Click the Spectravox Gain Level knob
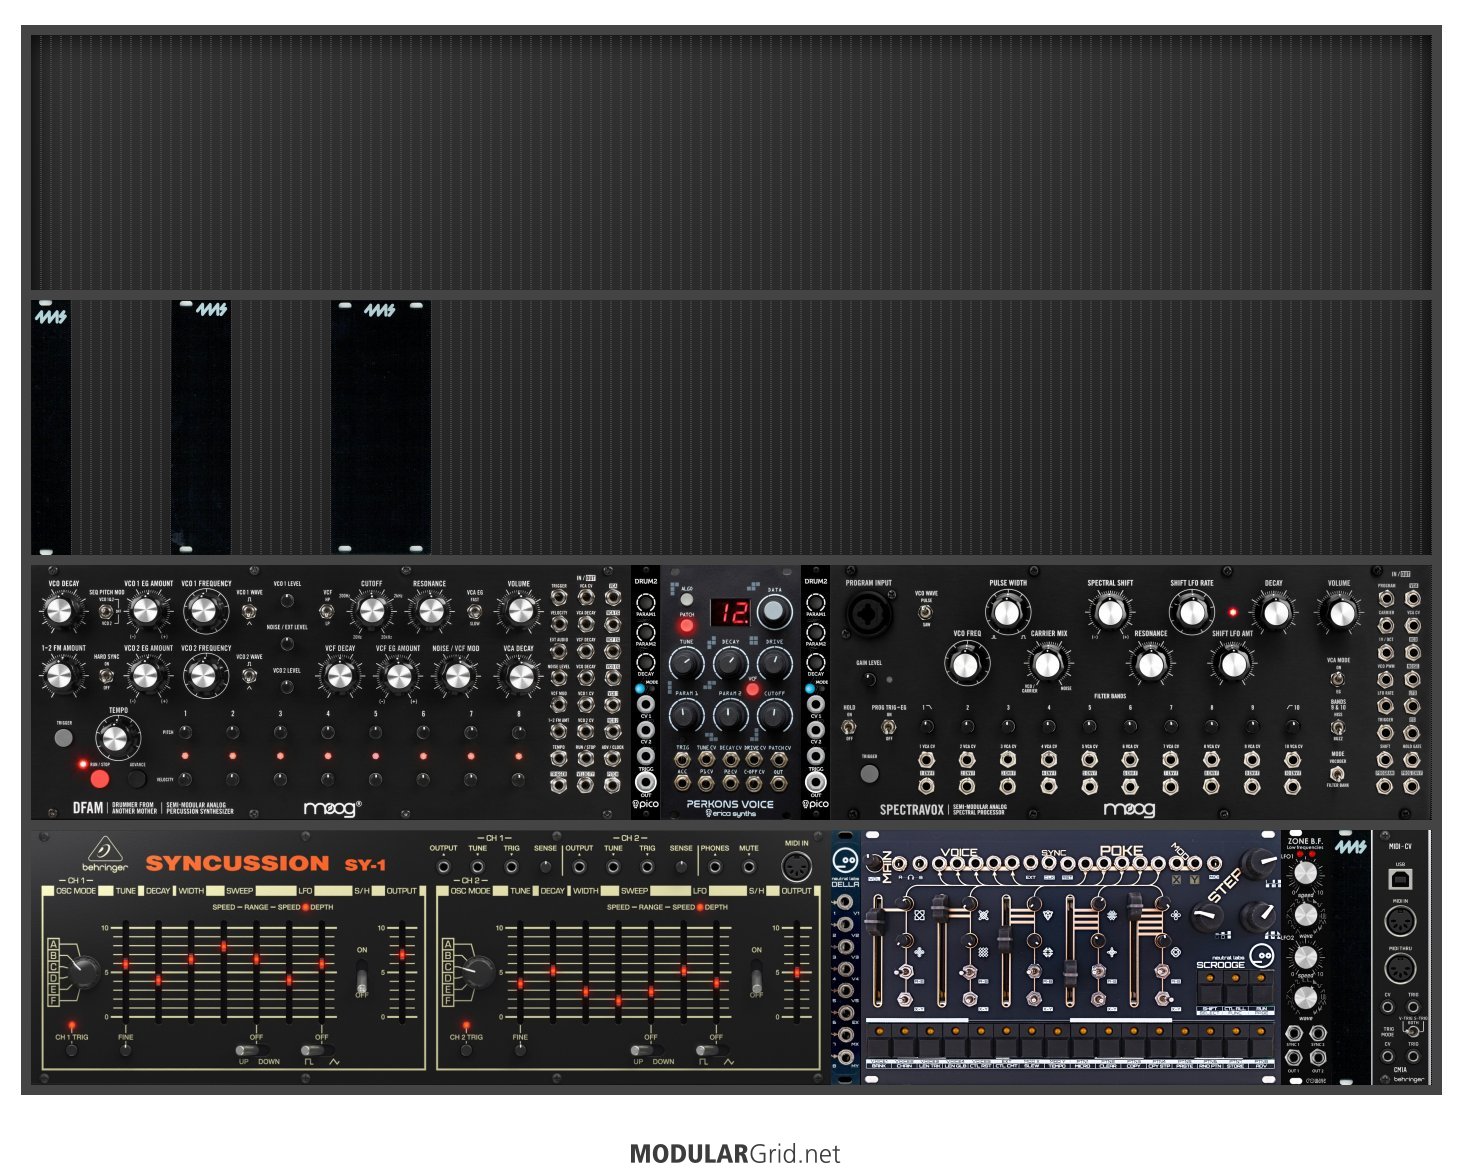 pos(869,680)
